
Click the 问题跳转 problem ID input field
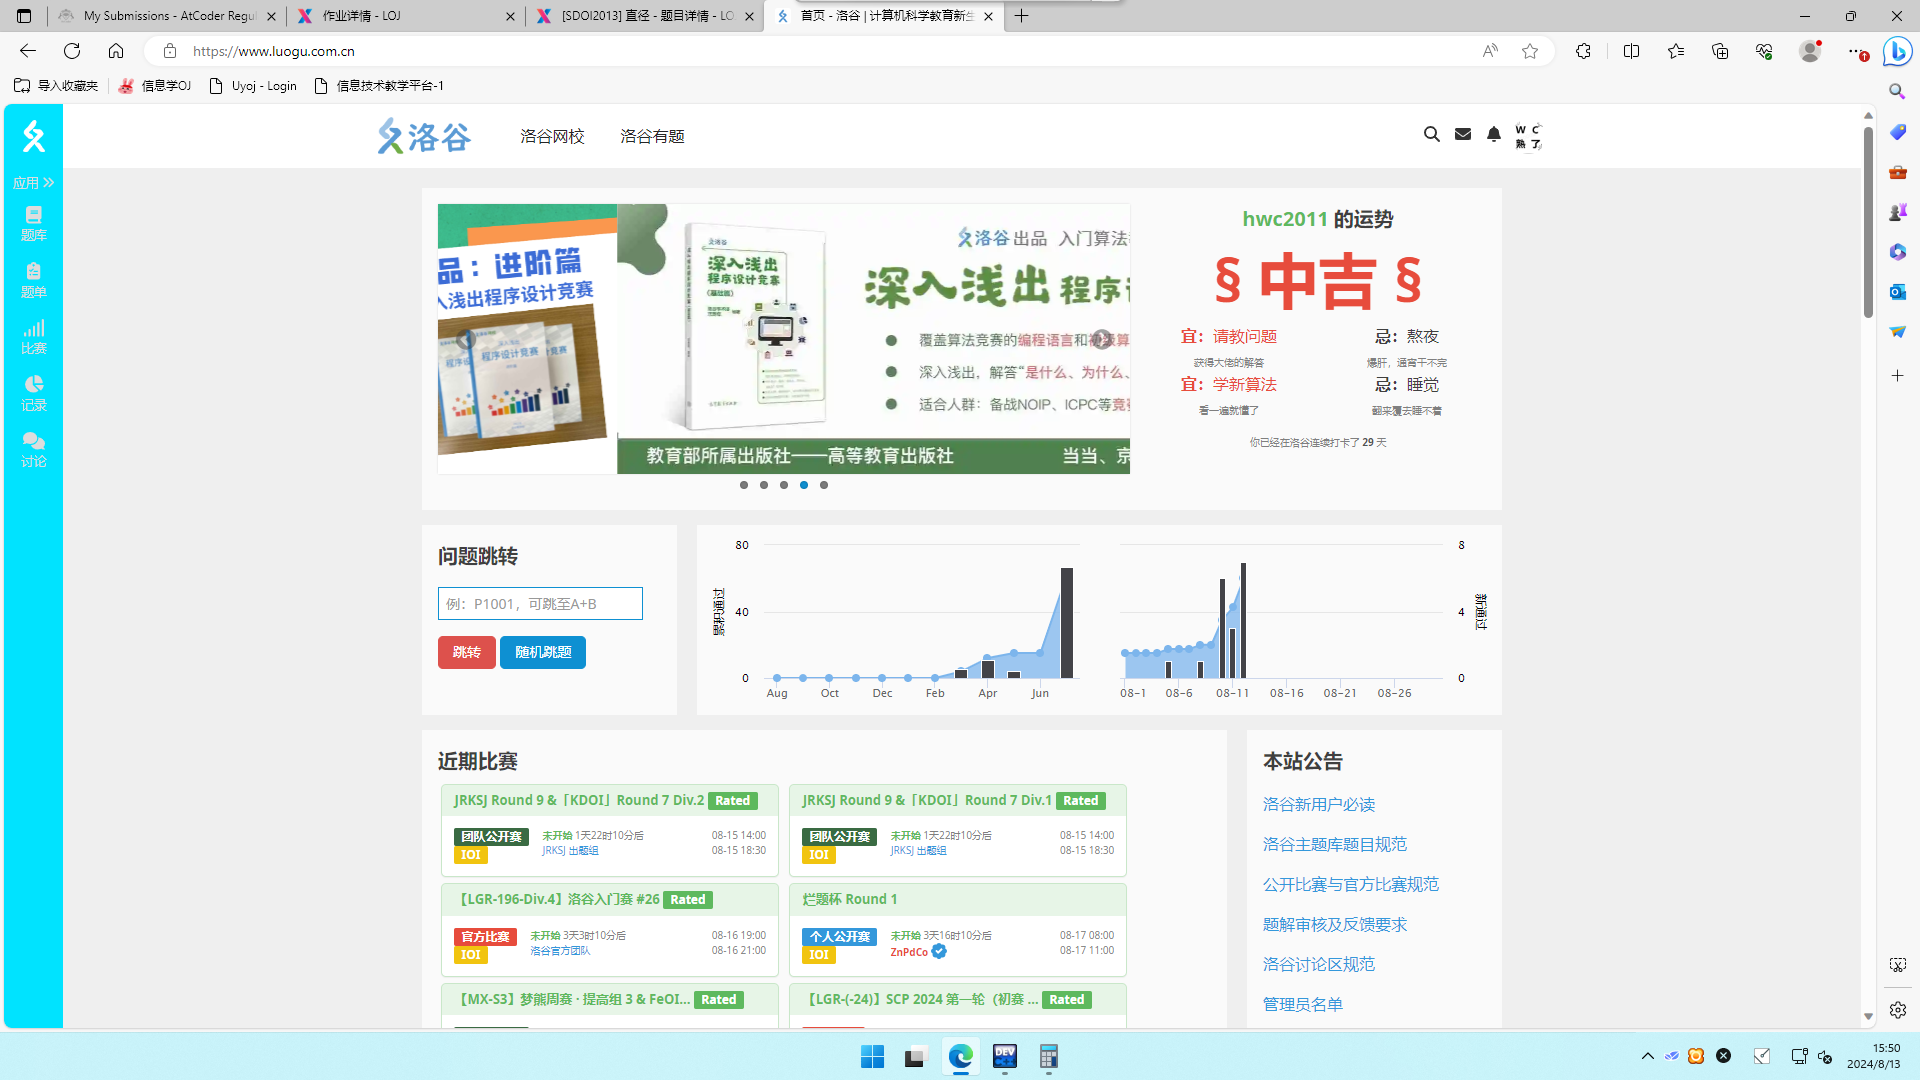tap(540, 603)
